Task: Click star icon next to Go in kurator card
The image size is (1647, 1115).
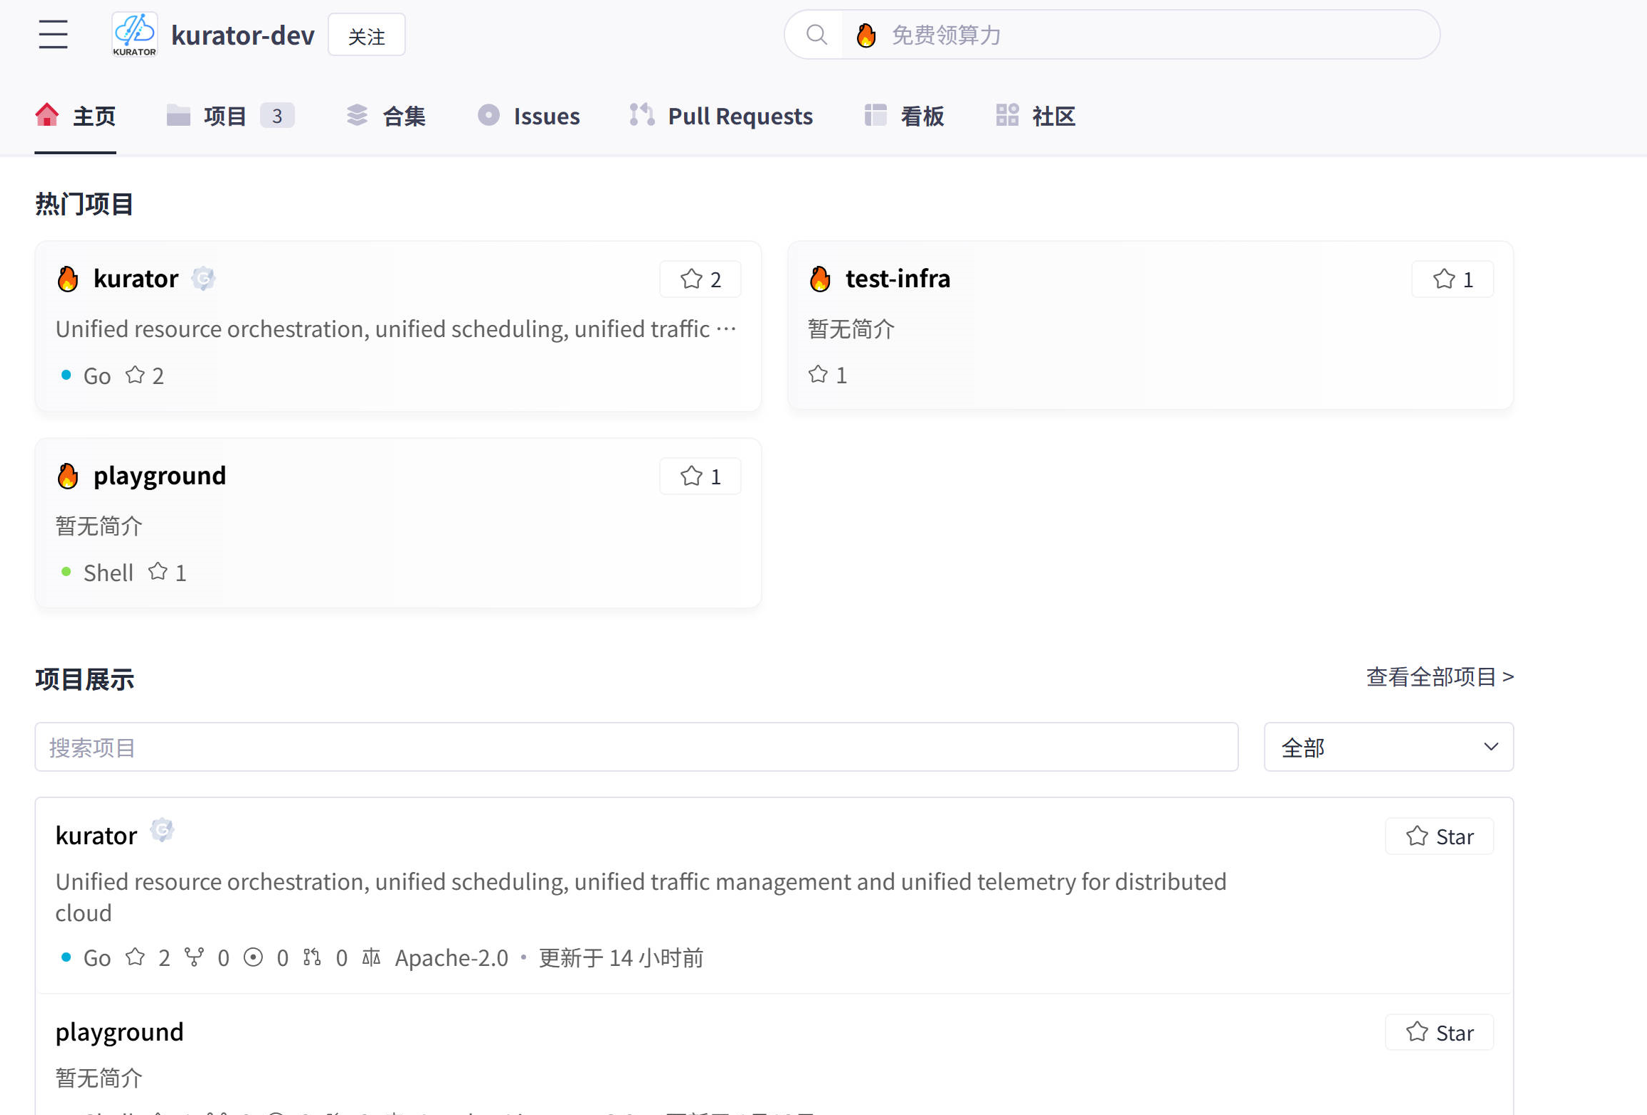Action: [135, 375]
